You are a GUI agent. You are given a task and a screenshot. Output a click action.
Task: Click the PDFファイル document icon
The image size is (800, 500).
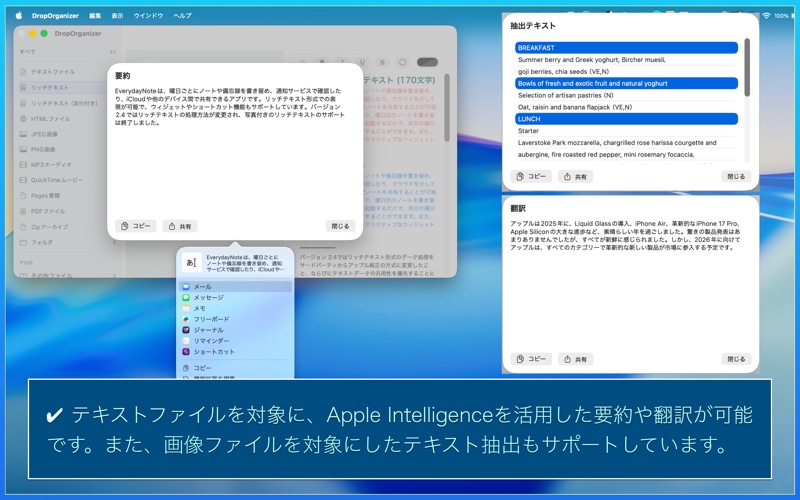pos(23,211)
